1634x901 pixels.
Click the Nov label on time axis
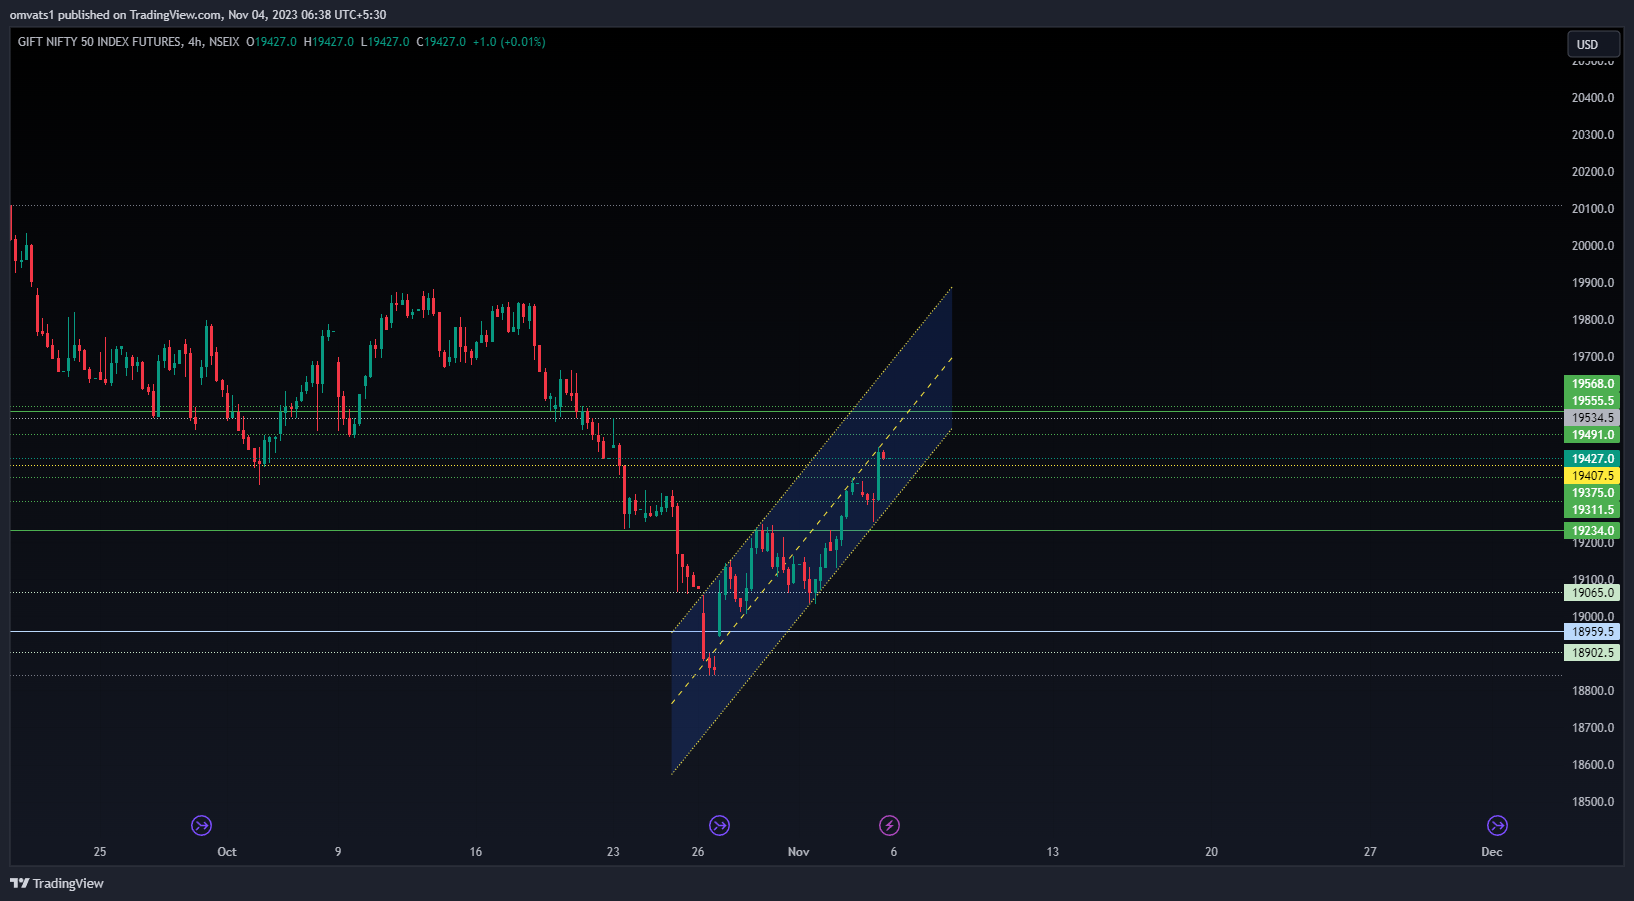click(798, 852)
